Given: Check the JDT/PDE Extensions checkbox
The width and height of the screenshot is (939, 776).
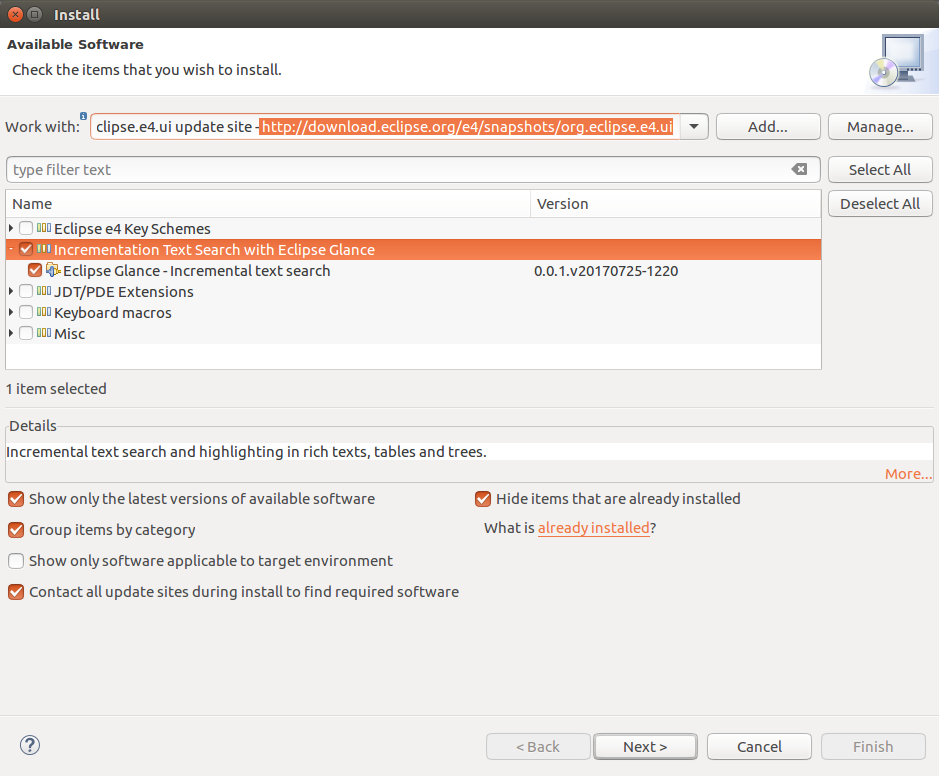Looking at the screenshot, I should click(26, 291).
